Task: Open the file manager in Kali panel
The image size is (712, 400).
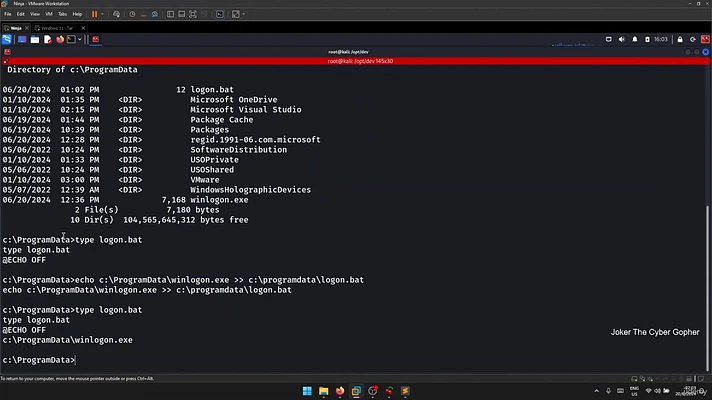Action: coord(34,39)
